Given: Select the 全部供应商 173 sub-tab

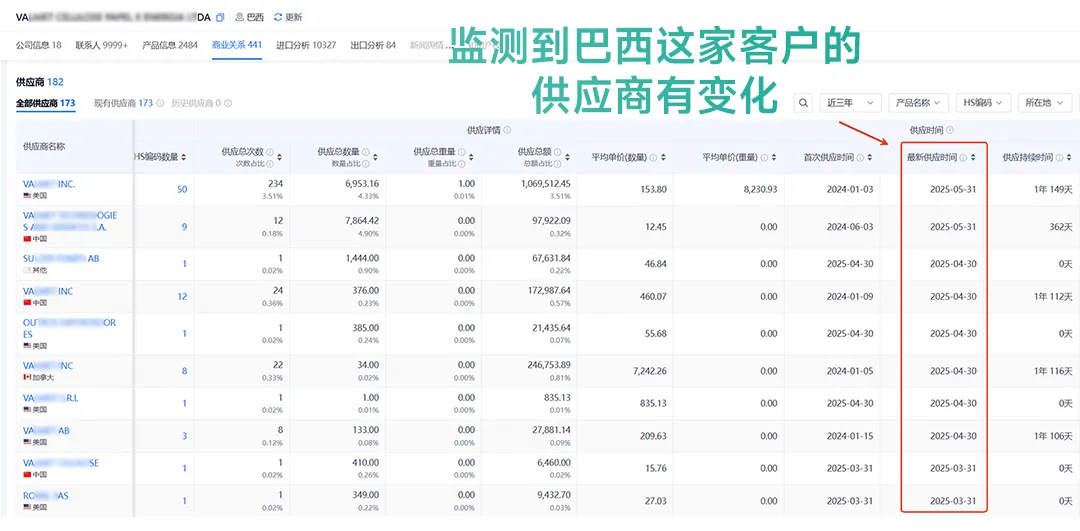Looking at the screenshot, I should click(45, 103).
